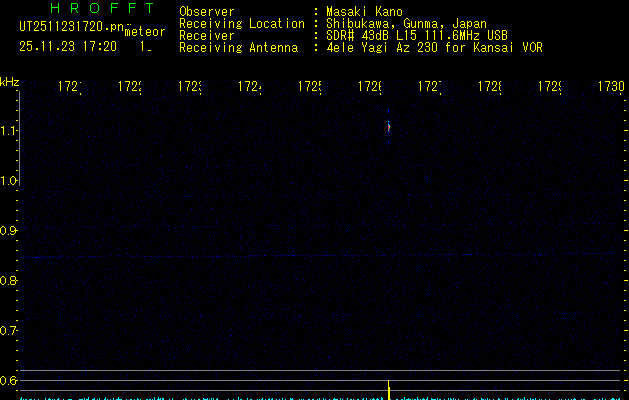629x400 pixels.
Task: Click the 1728 time axis label
Action: (489, 86)
